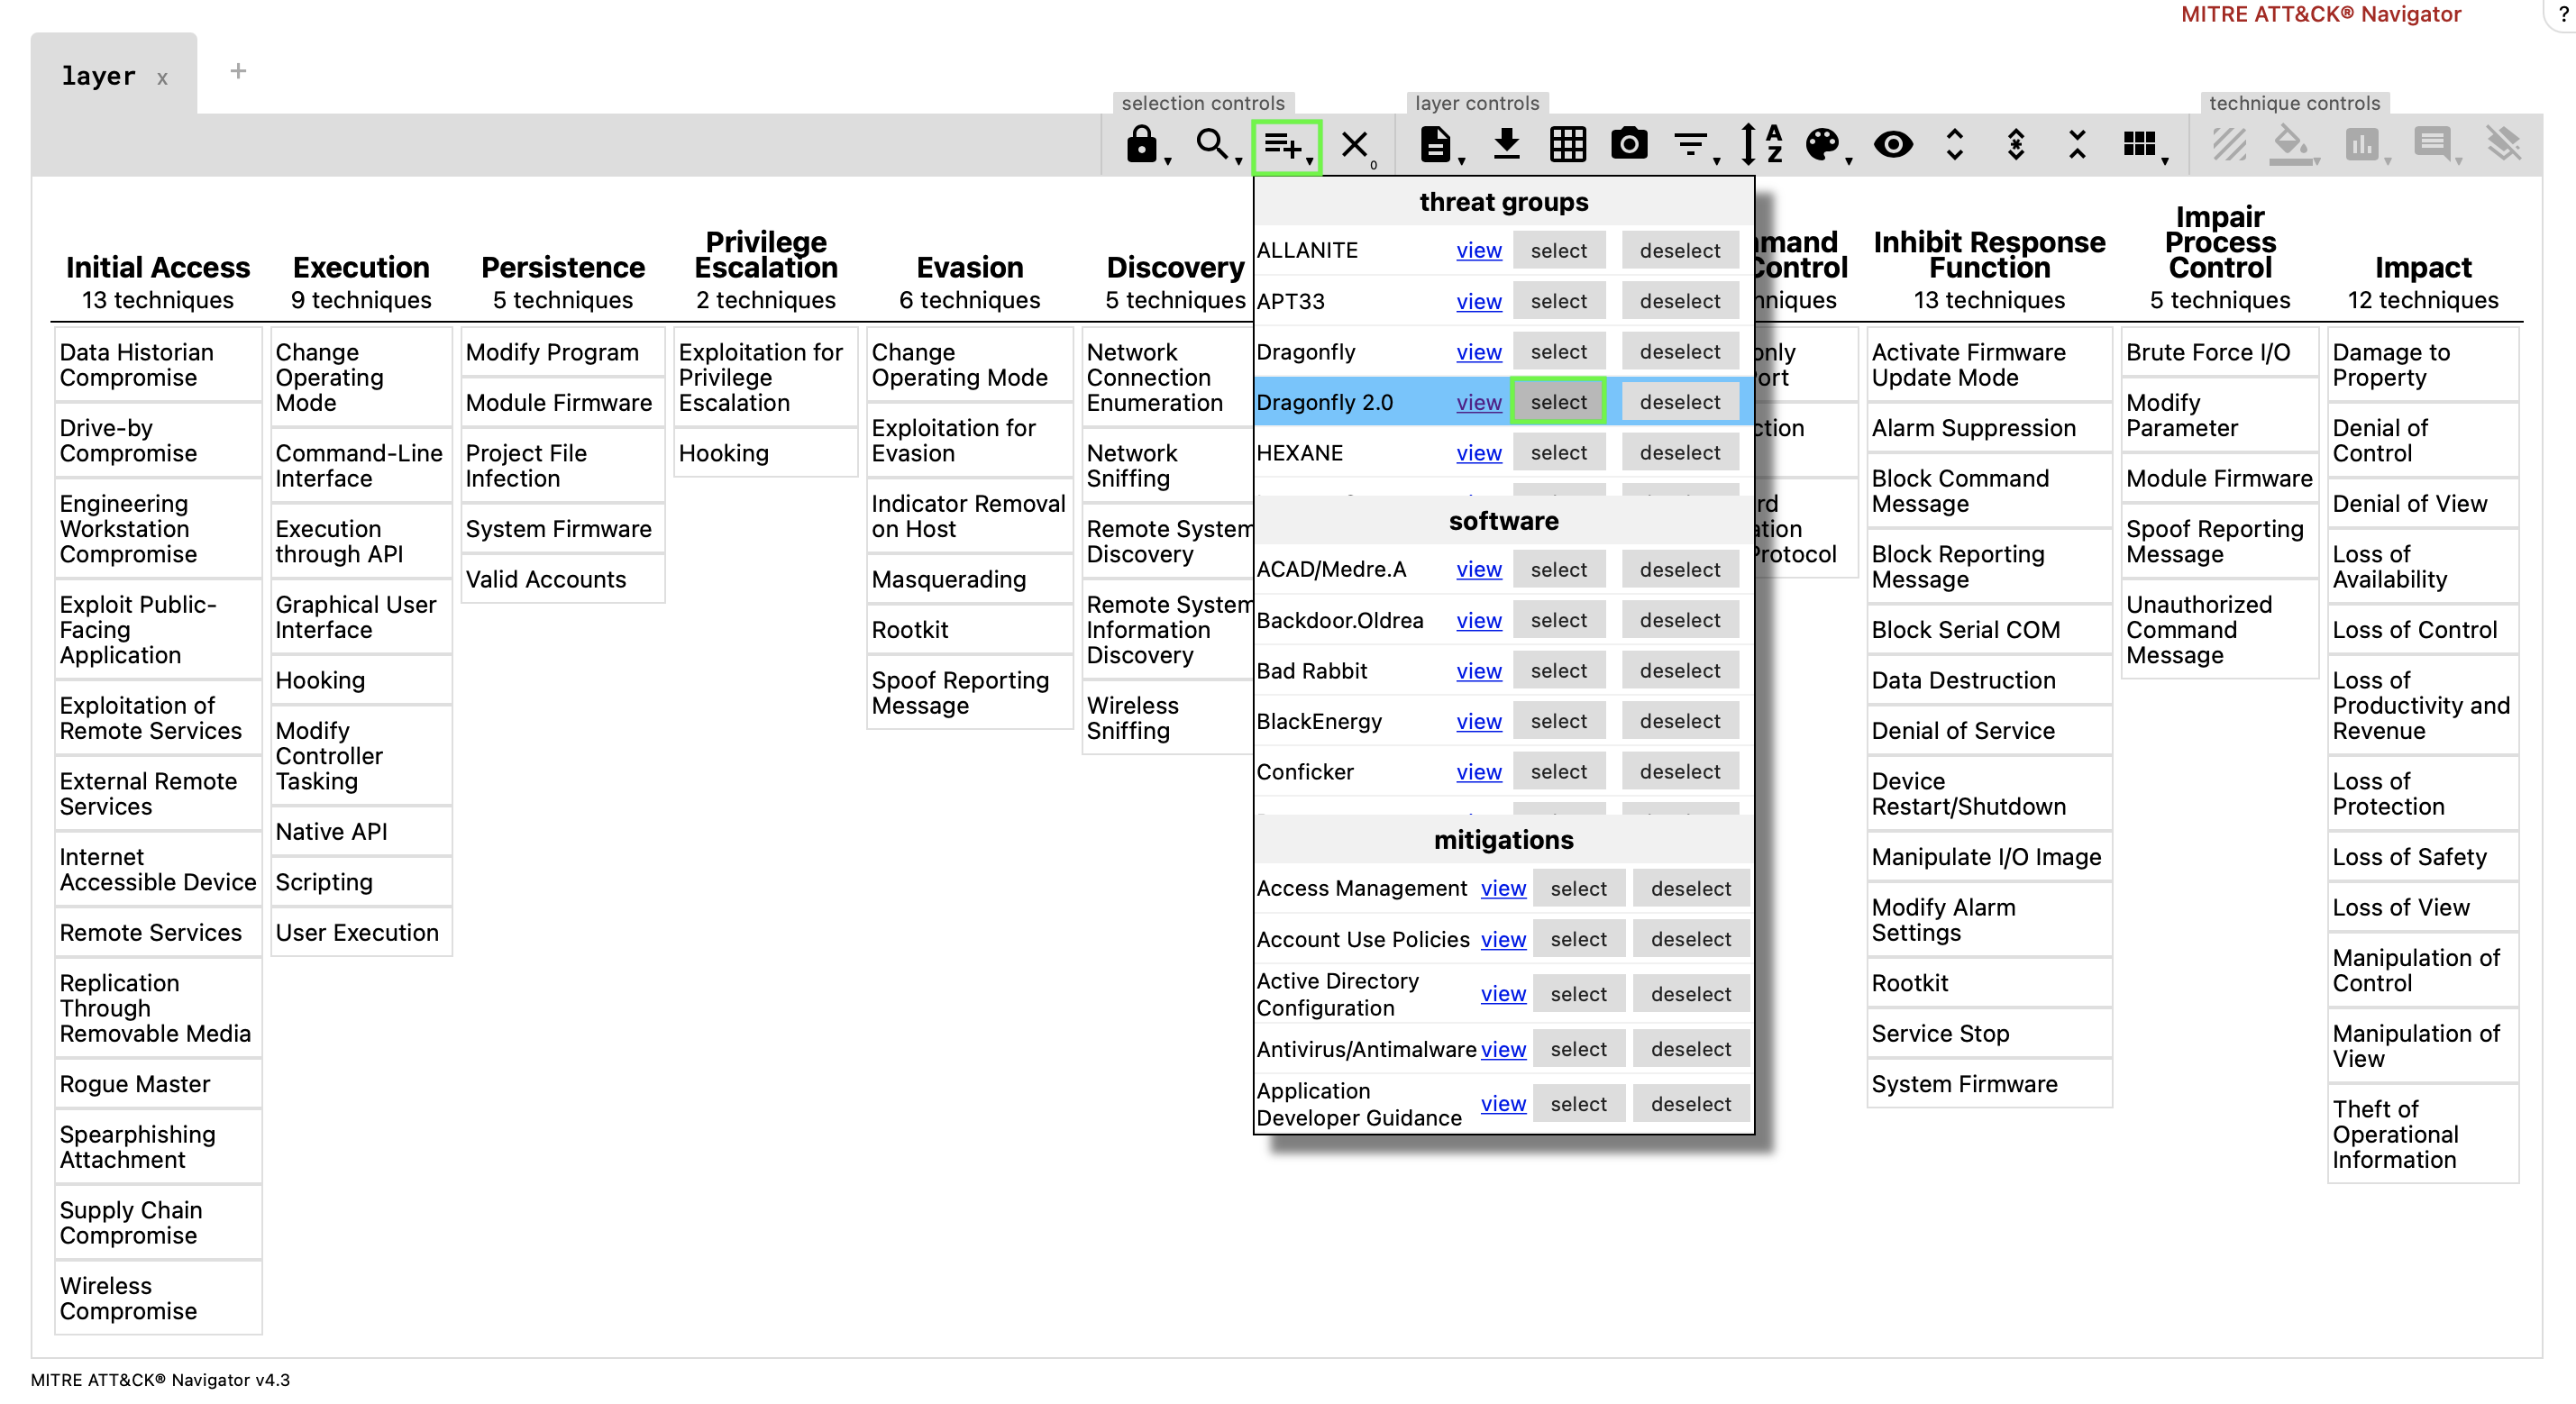Click select button for Dragonfly 2.0
Image resolution: width=2576 pixels, height=1404 pixels.
point(1558,402)
